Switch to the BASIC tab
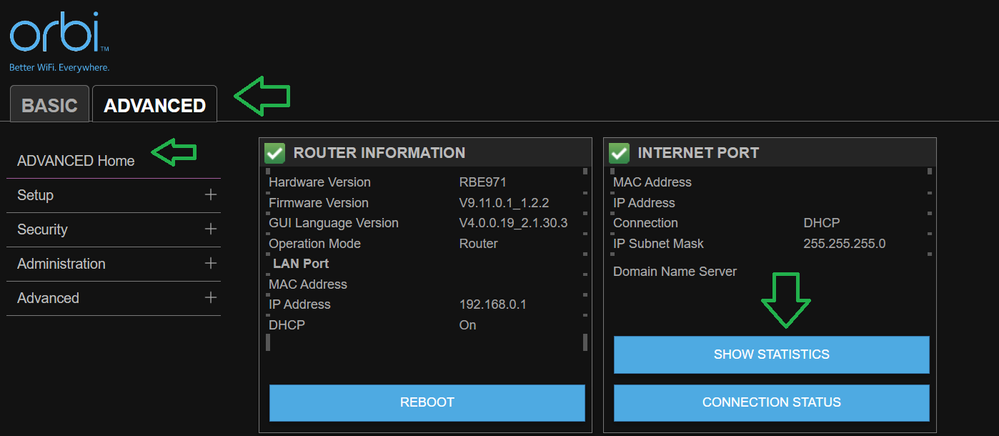999x436 pixels. click(x=49, y=105)
